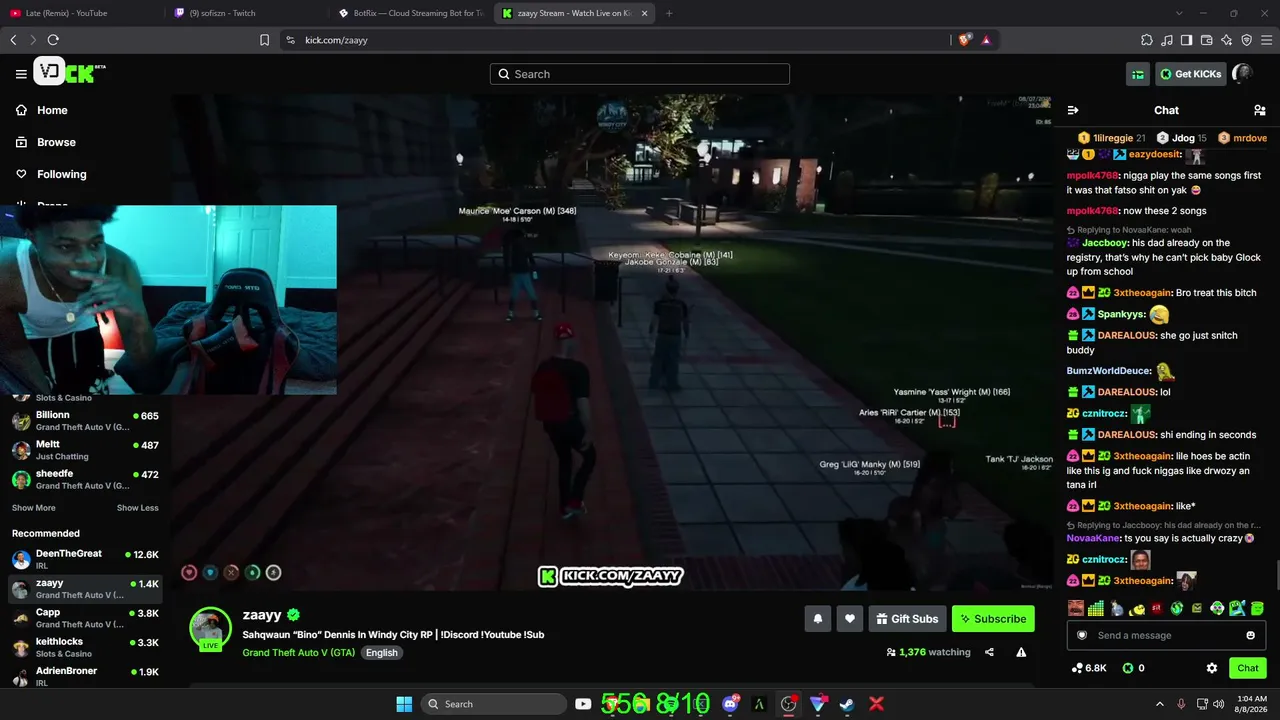Click Show More in followed channels
This screenshot has width=1280, height=720.
click(x=33, y=508)
